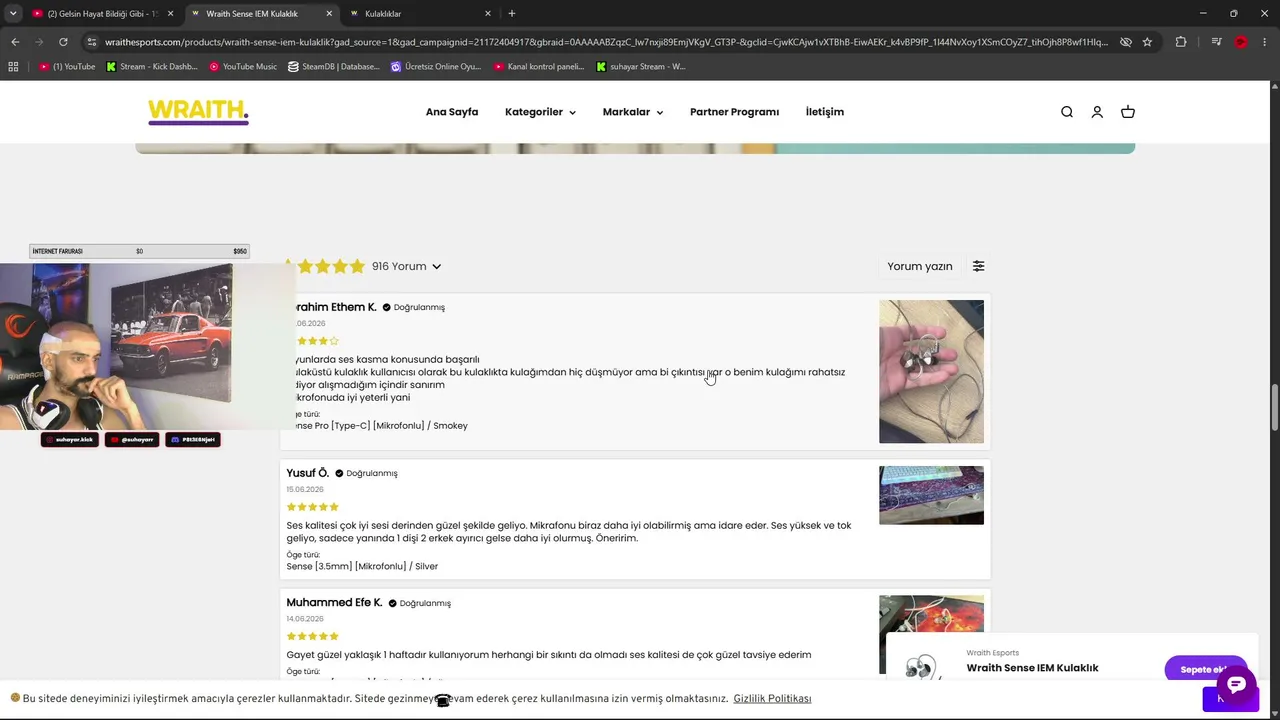Open the Chrome extensions puzzle icon

coord(1181,42)
